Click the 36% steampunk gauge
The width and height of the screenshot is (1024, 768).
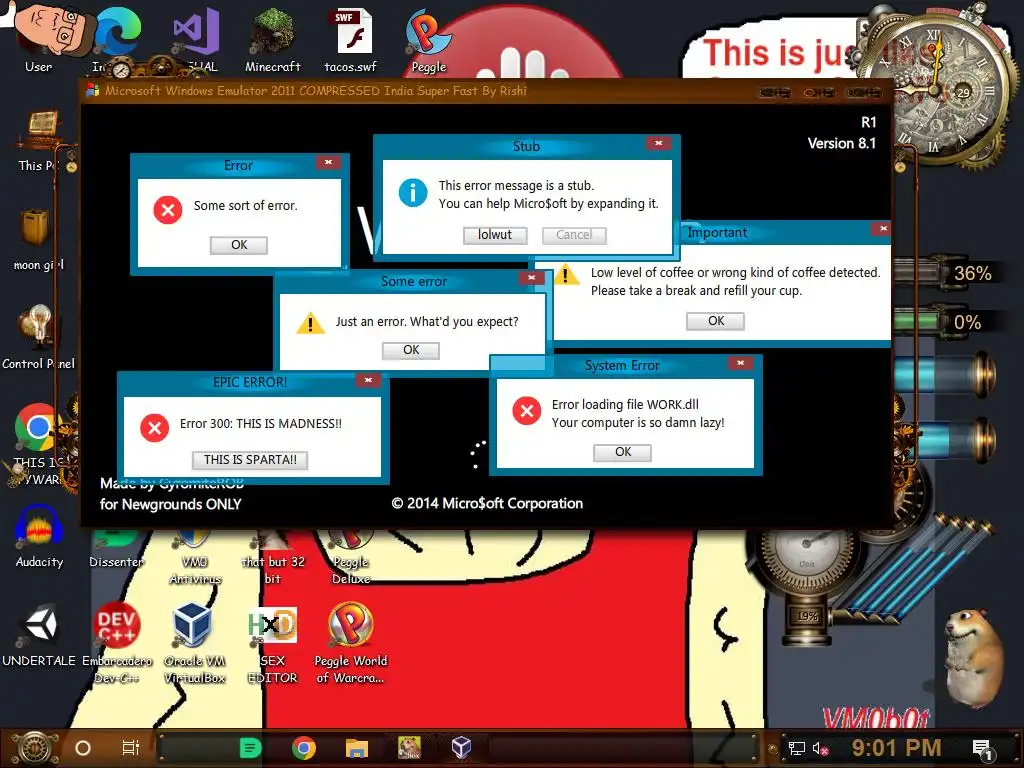(x=943, y=273)
